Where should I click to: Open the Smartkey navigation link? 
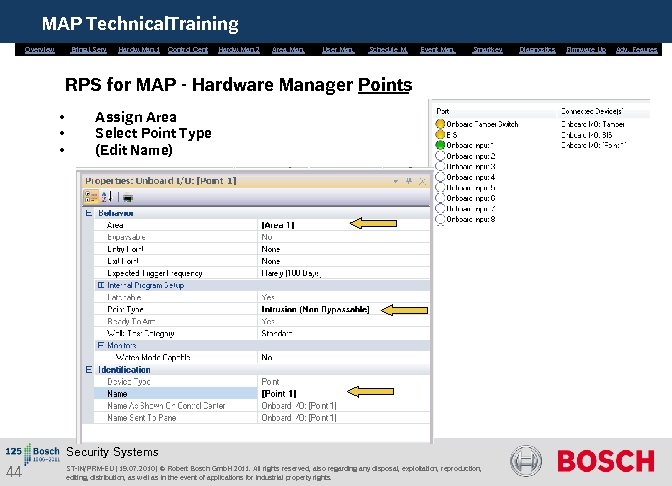[x=487, y=50]
